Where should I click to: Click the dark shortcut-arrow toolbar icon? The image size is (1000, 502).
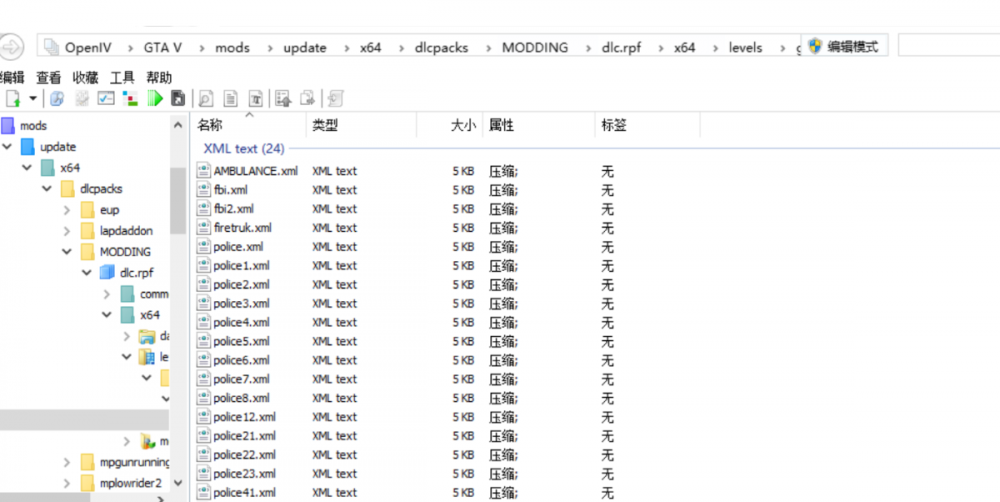[x=178, y=98]
